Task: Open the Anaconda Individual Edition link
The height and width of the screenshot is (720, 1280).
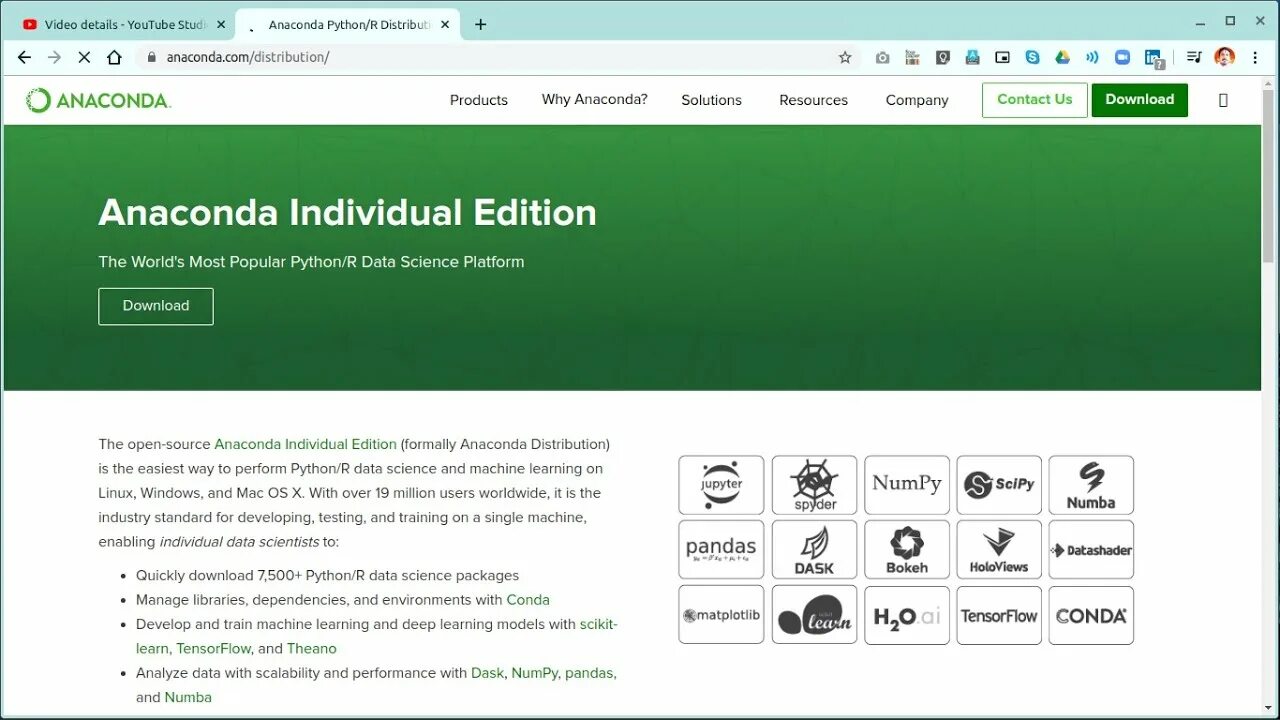Action: point(306,444)
